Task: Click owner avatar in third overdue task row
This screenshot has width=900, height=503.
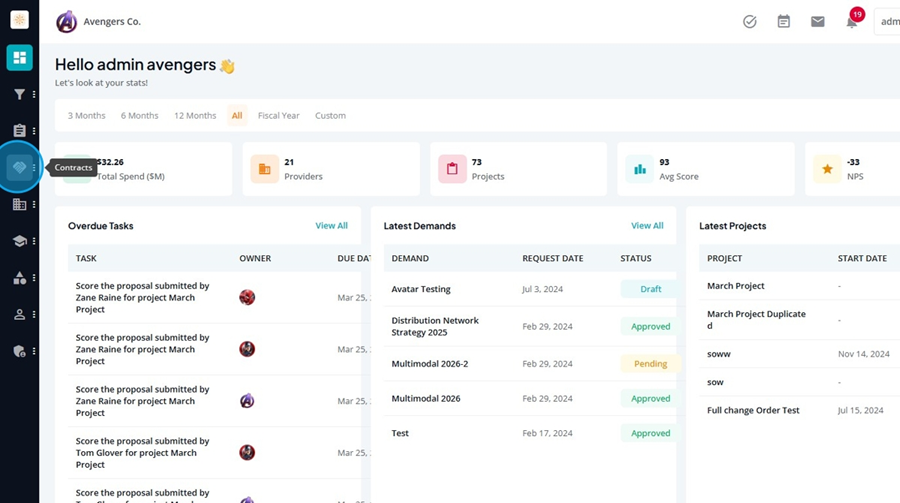Action: pos(247,401)
